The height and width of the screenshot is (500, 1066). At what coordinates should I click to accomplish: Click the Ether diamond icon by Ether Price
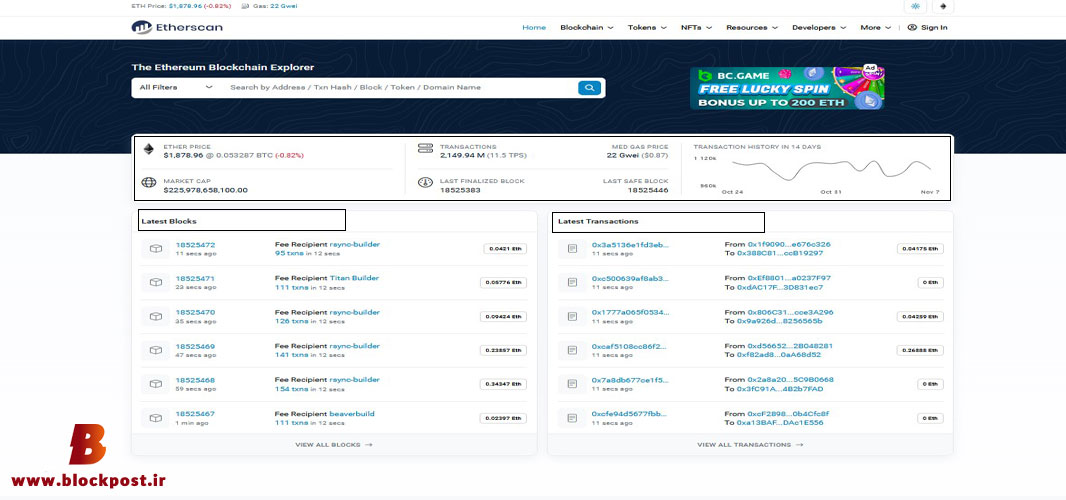point(149,149)
